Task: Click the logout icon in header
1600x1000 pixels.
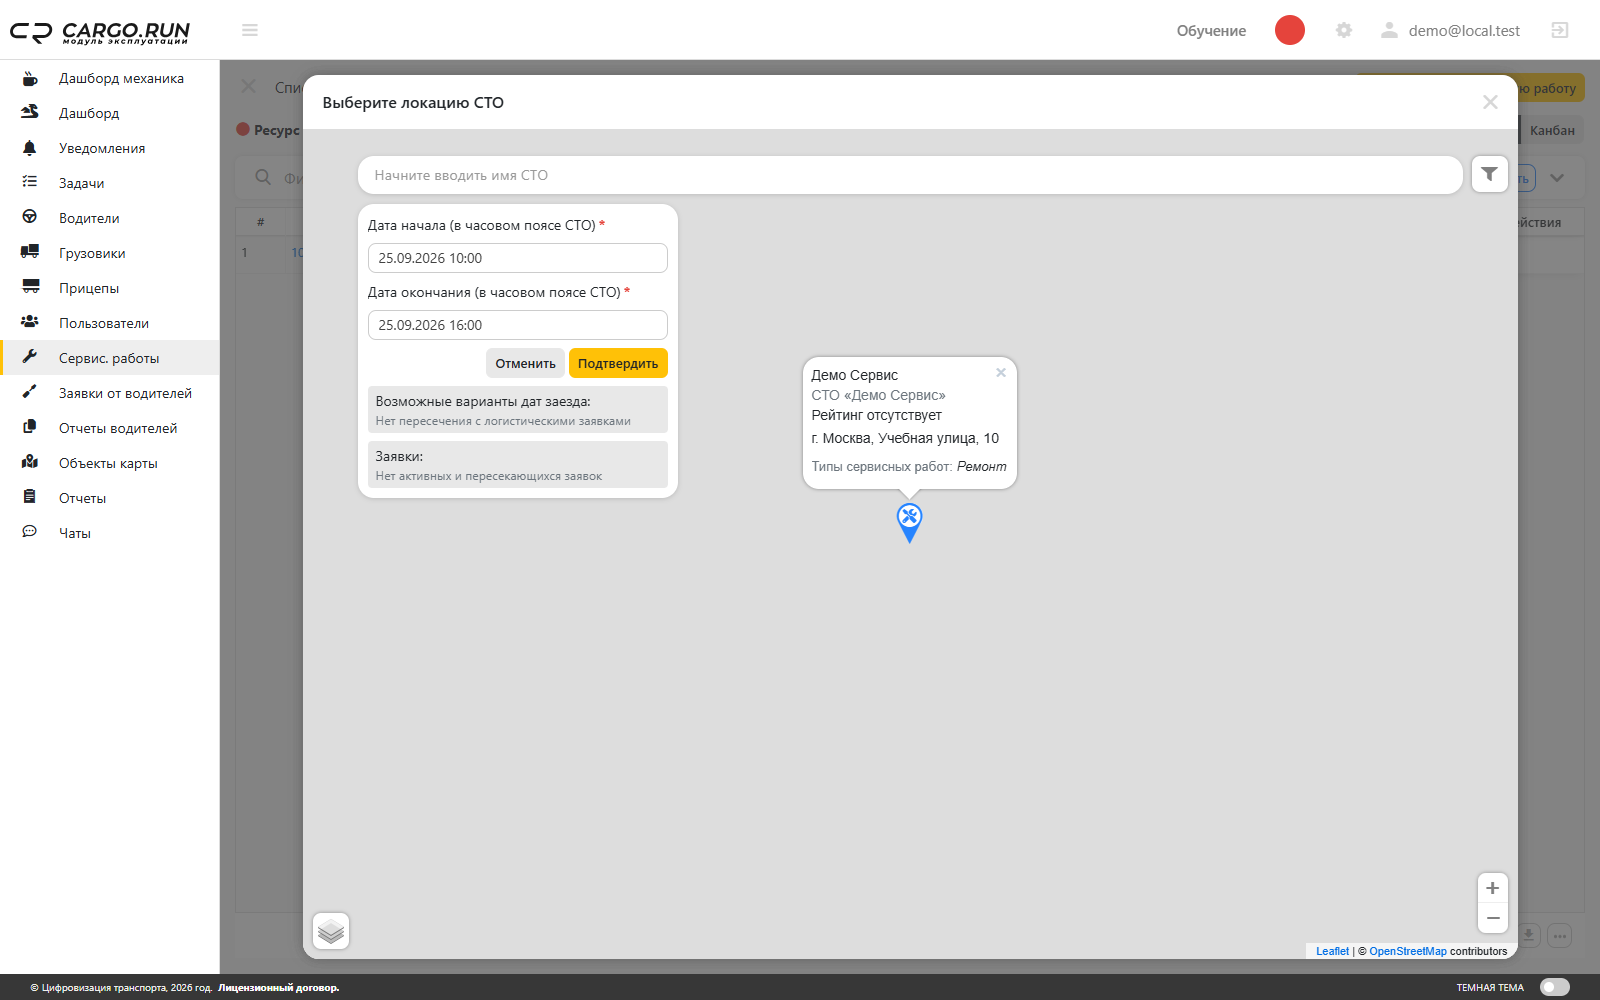Action: point(1559,30)
